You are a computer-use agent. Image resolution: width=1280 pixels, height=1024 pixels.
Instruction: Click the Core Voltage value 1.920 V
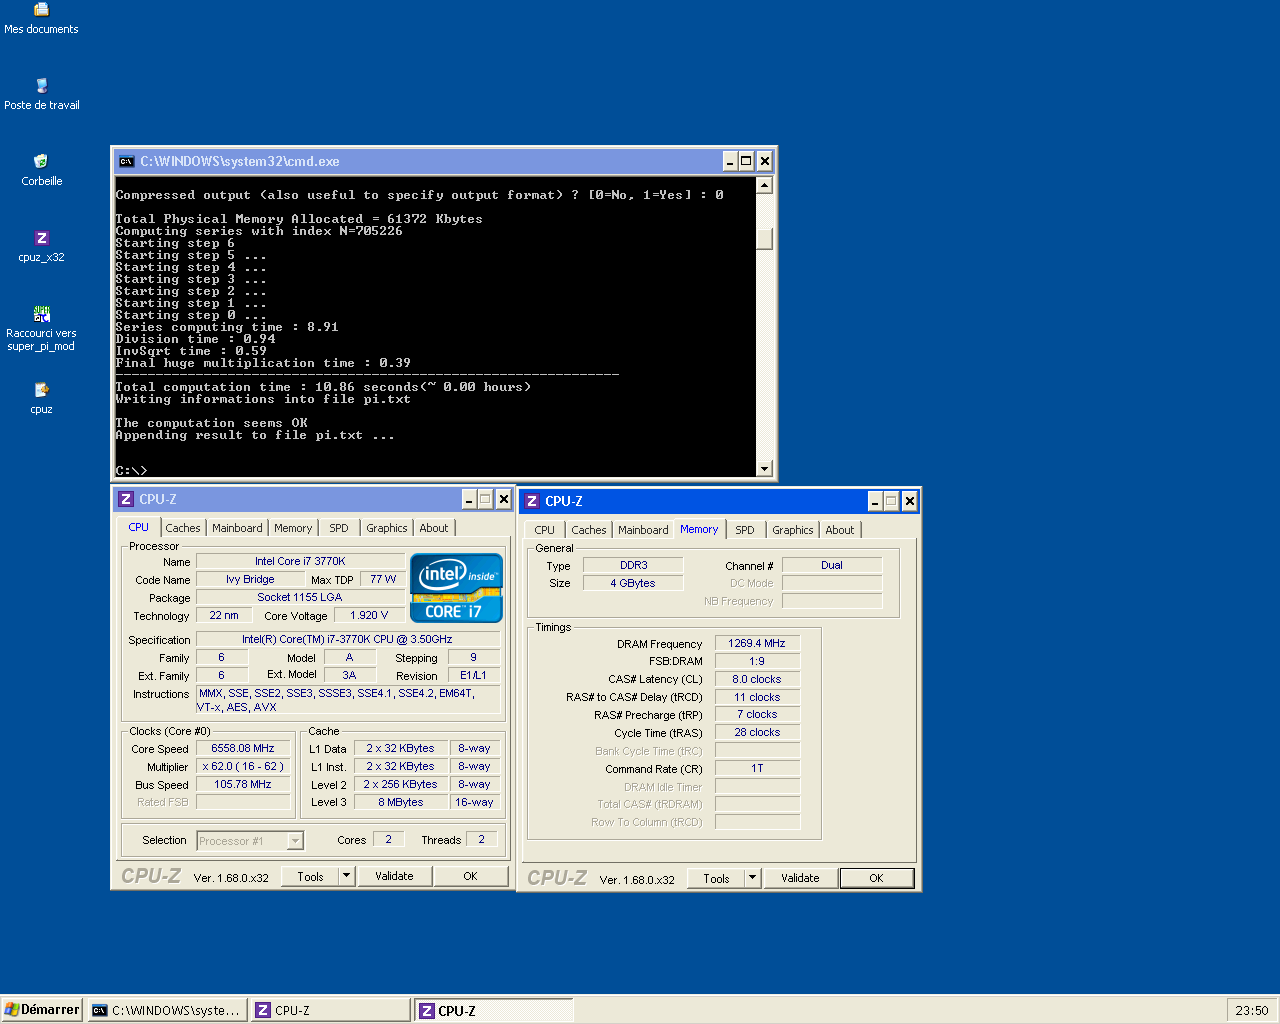tap(369, 615)
